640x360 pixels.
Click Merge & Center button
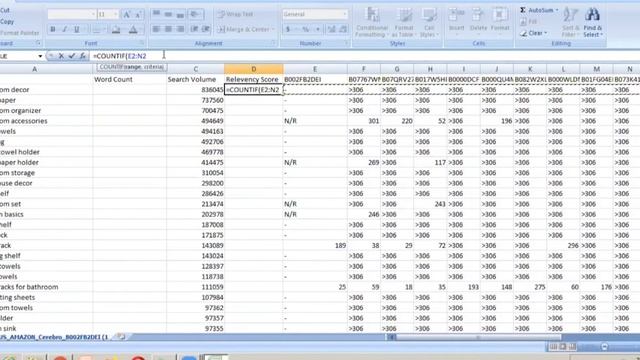click(x=243, y=29)
